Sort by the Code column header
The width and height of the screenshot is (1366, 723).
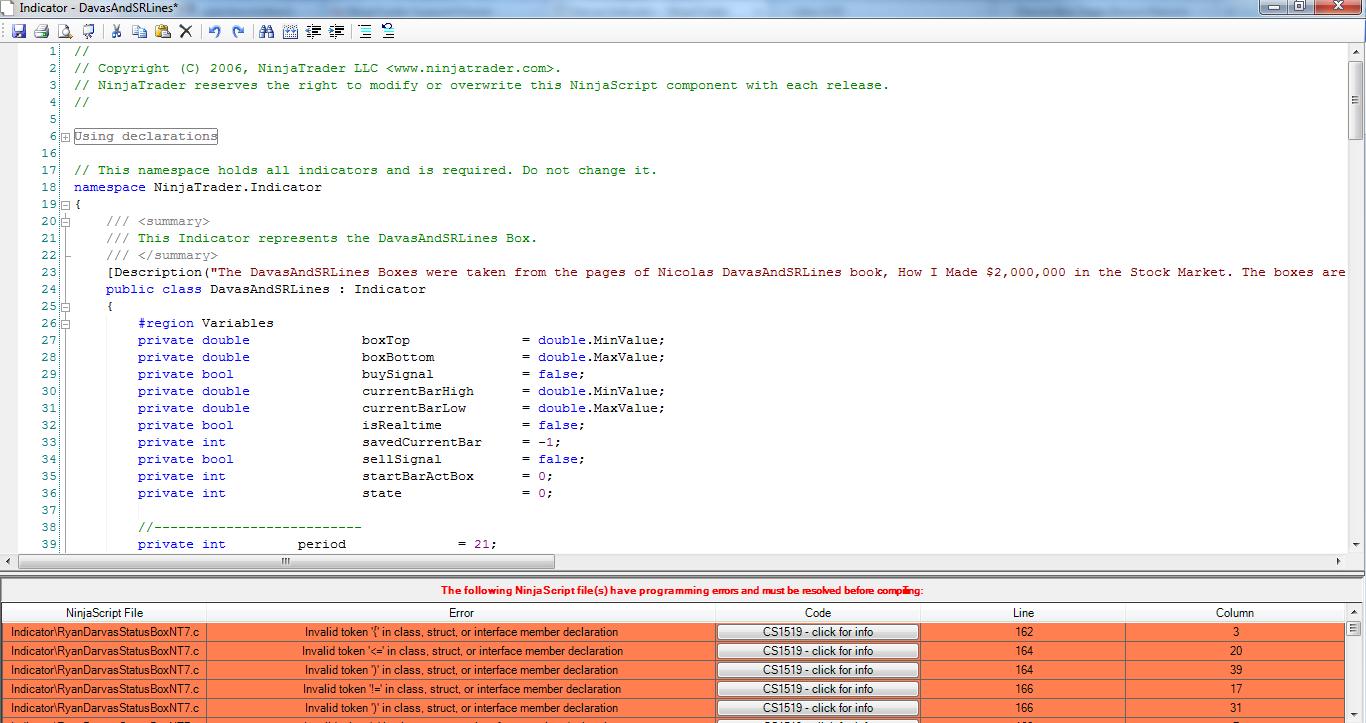tap(818, 613)
